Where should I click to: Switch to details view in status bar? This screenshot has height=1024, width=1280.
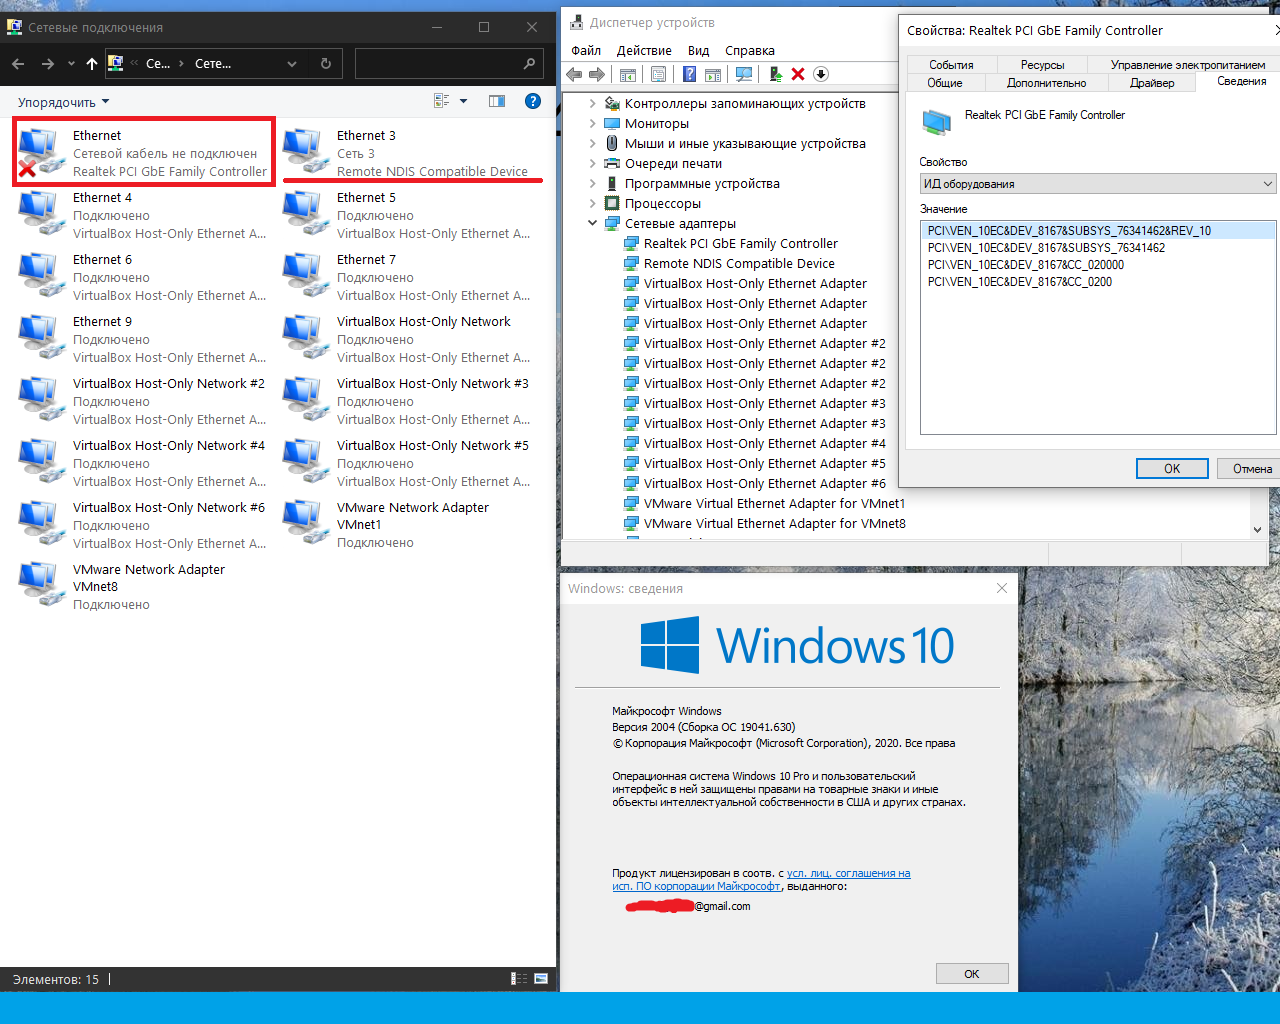tap(519, 979)
